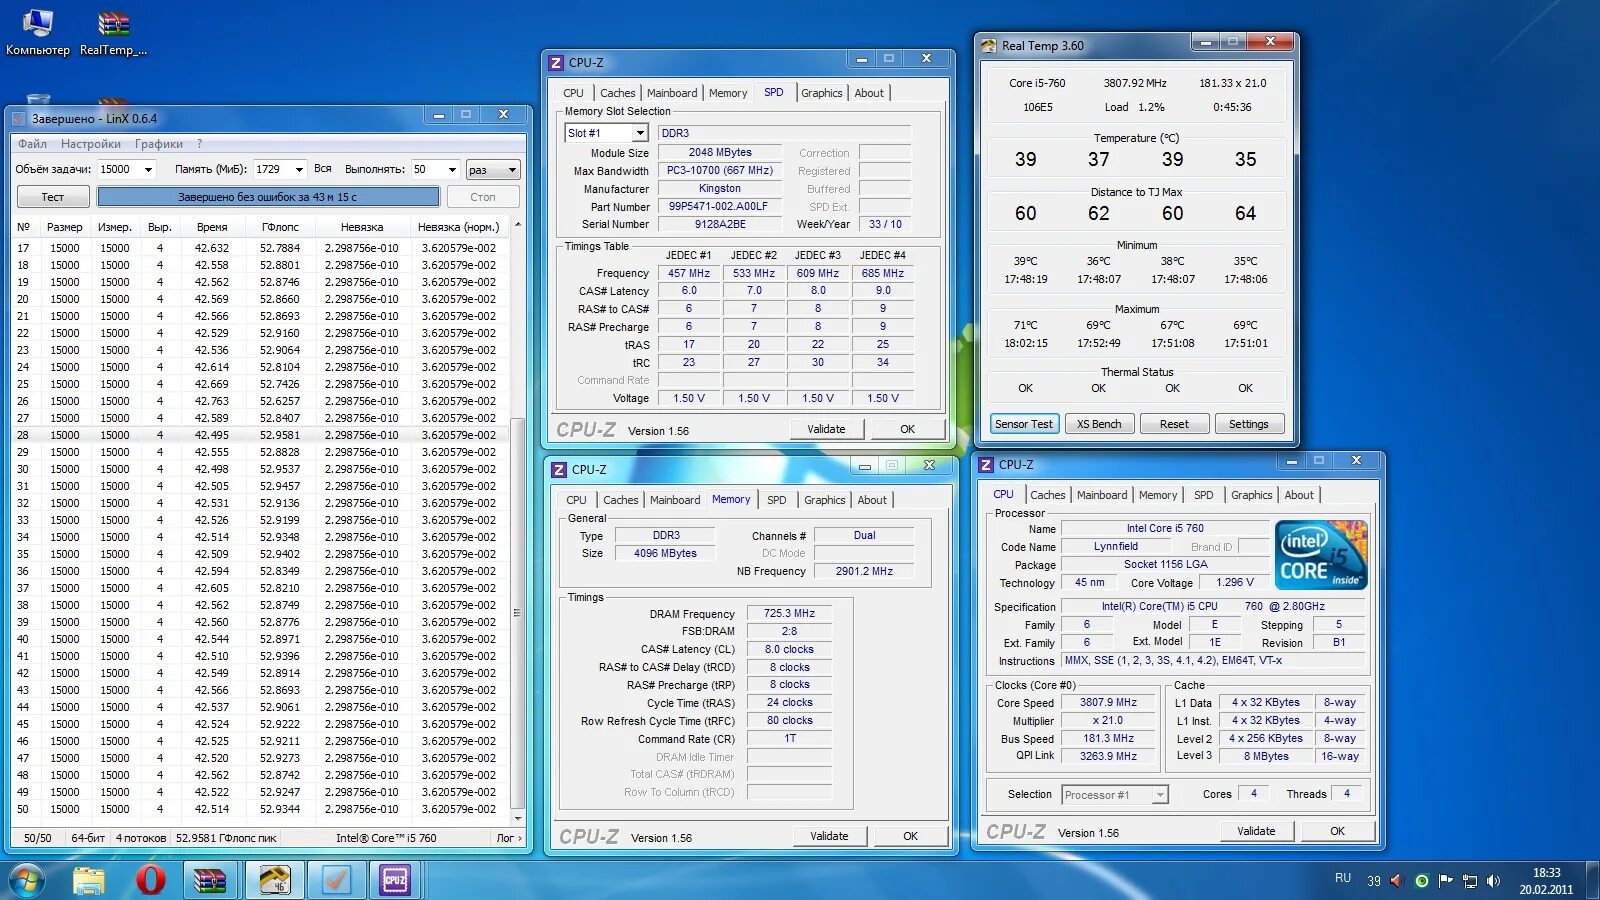
Task: Open Settings in Real Temp
Action: pyautogui.click(x=1249, y=424)
